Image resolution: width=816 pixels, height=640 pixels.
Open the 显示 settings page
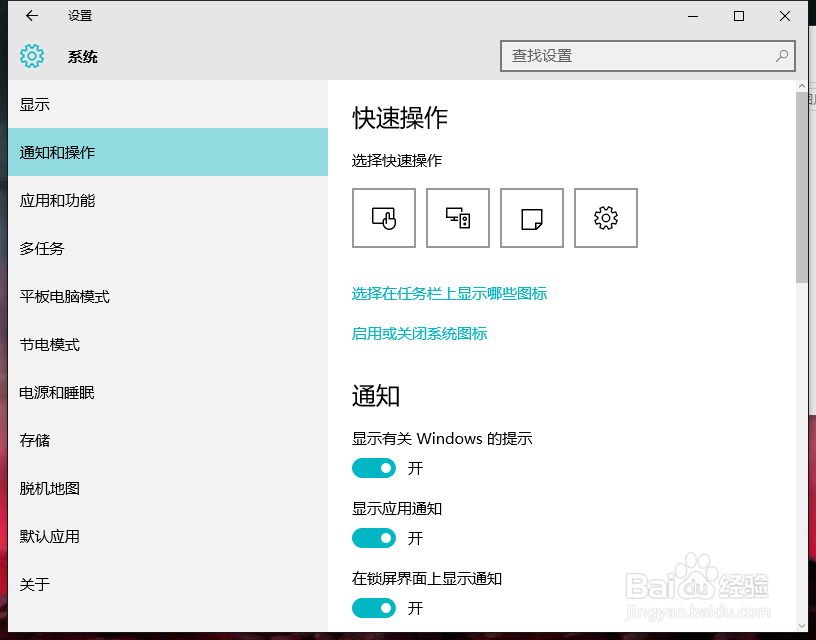168,105
